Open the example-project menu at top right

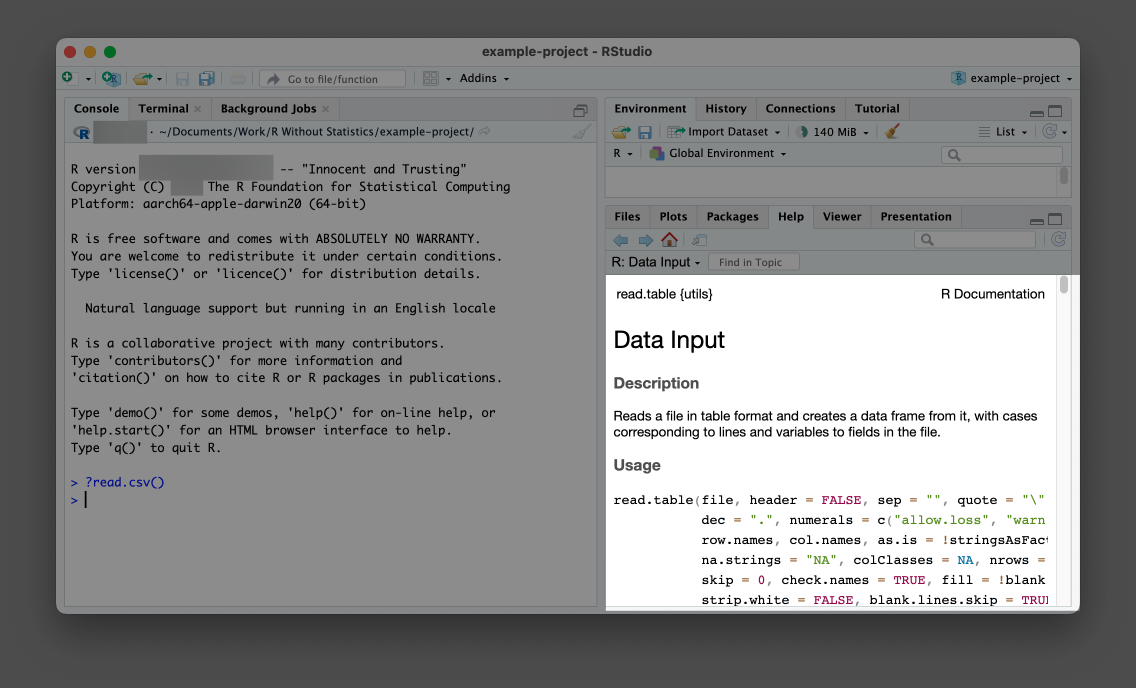[1013, 77]
